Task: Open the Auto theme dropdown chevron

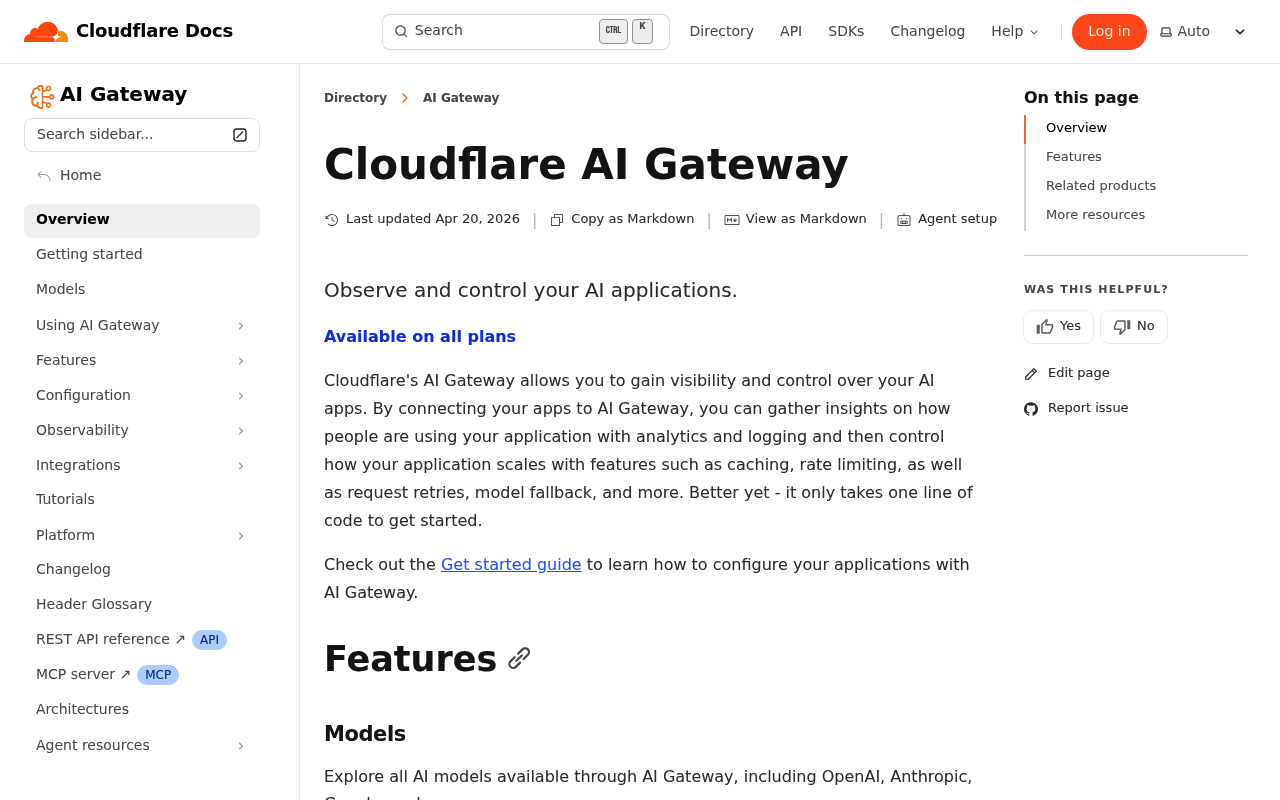Action: (1240, 32)
